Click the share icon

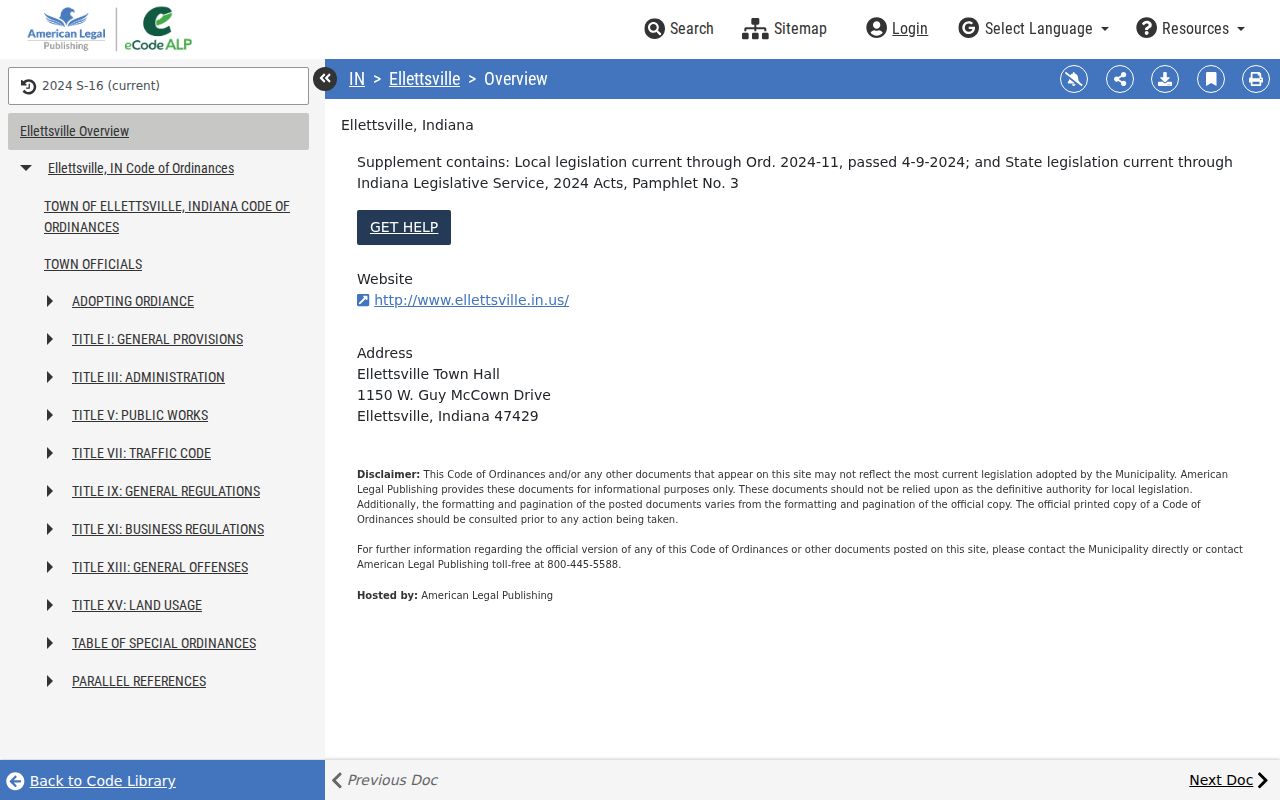1120,79
